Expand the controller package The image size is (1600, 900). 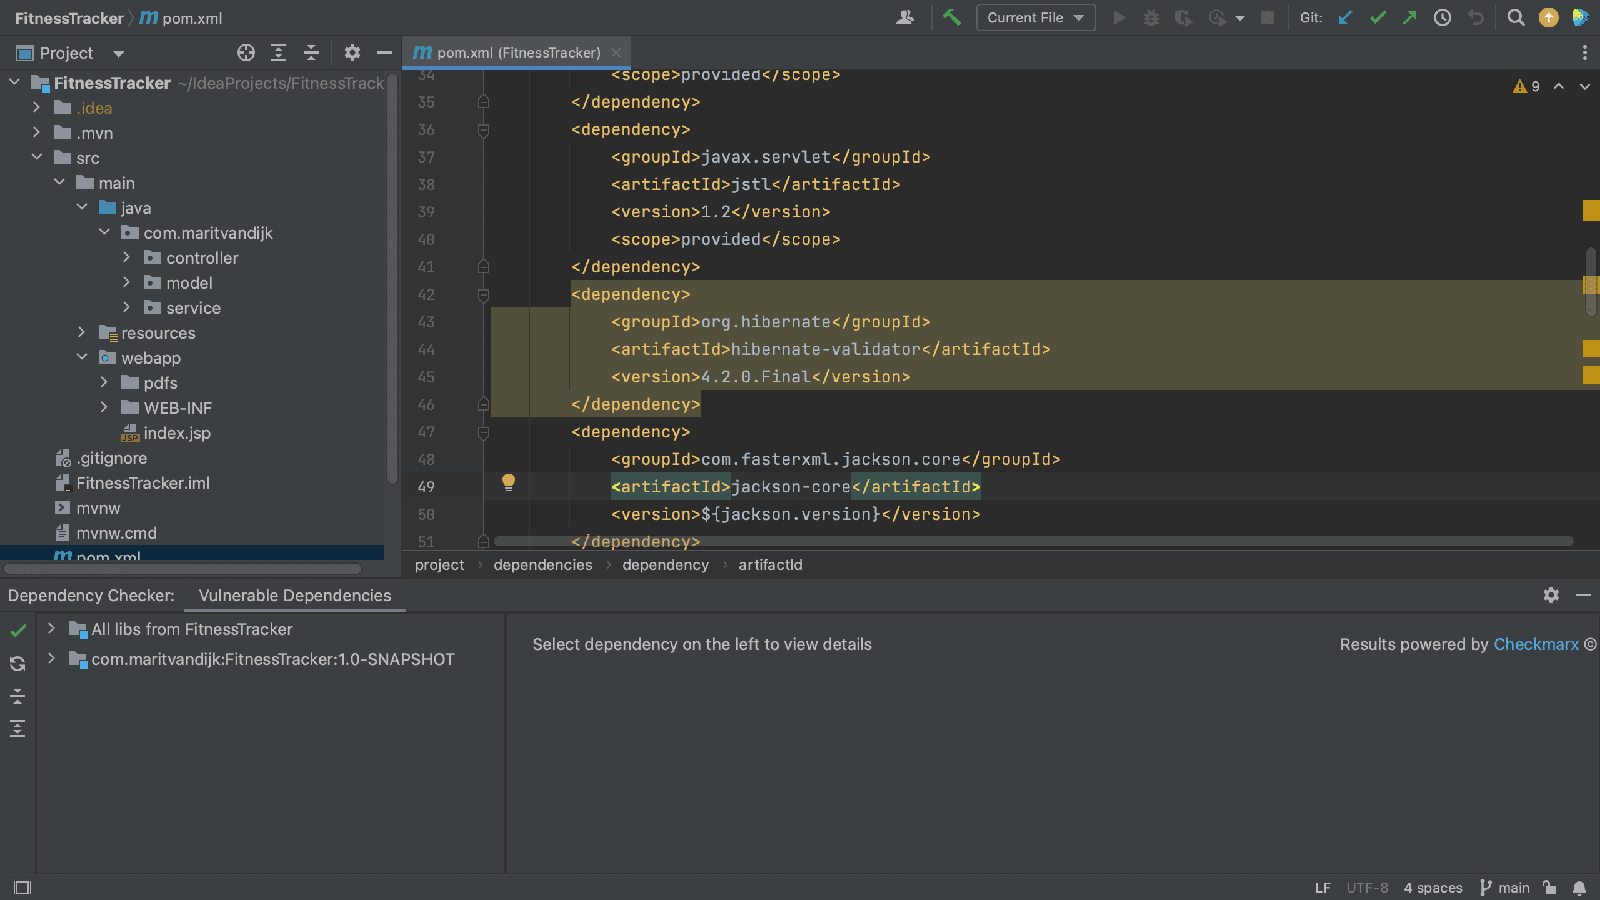pyautogui.click(x=127, y=257)
